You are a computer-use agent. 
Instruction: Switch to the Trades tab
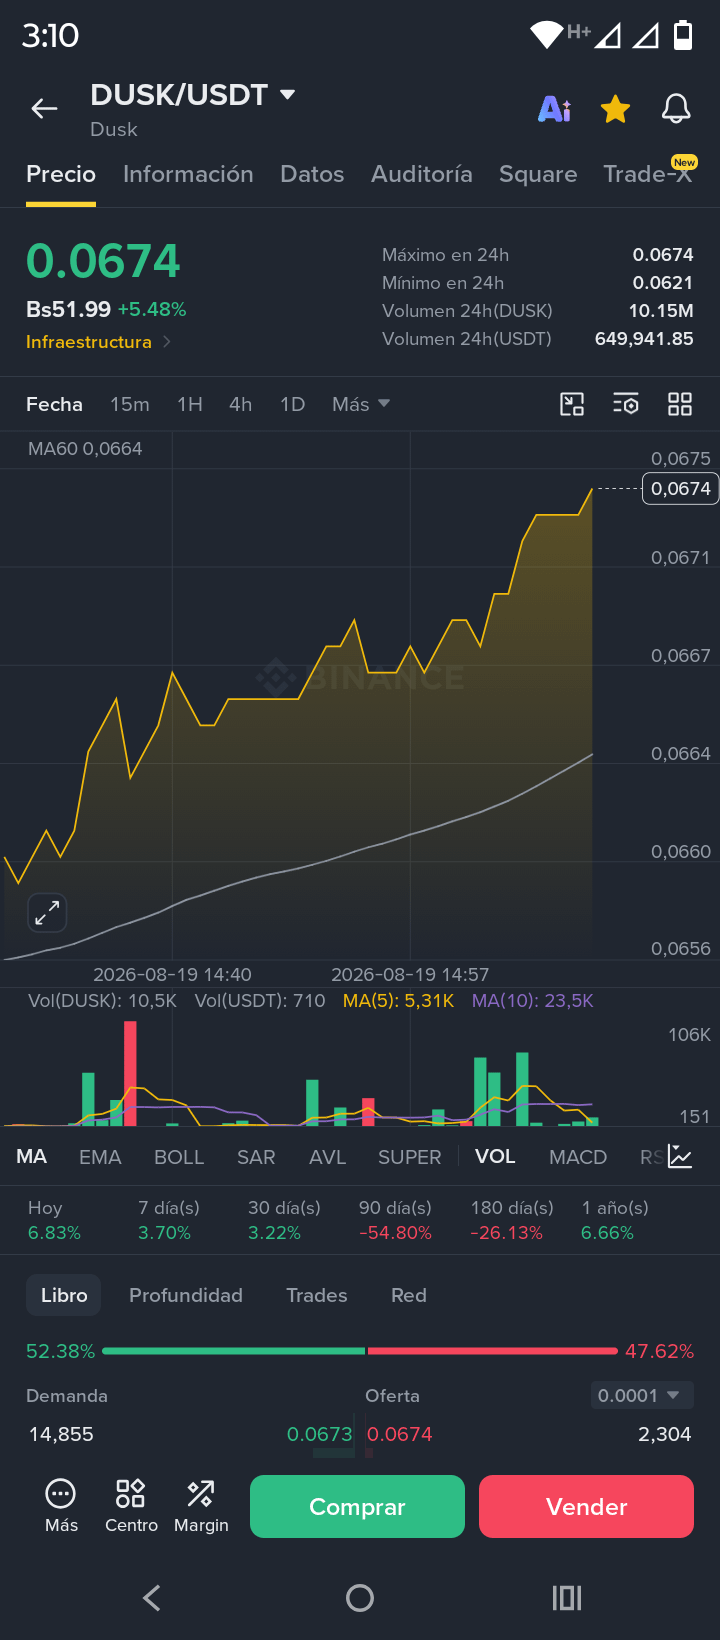tap(317, 1295)
